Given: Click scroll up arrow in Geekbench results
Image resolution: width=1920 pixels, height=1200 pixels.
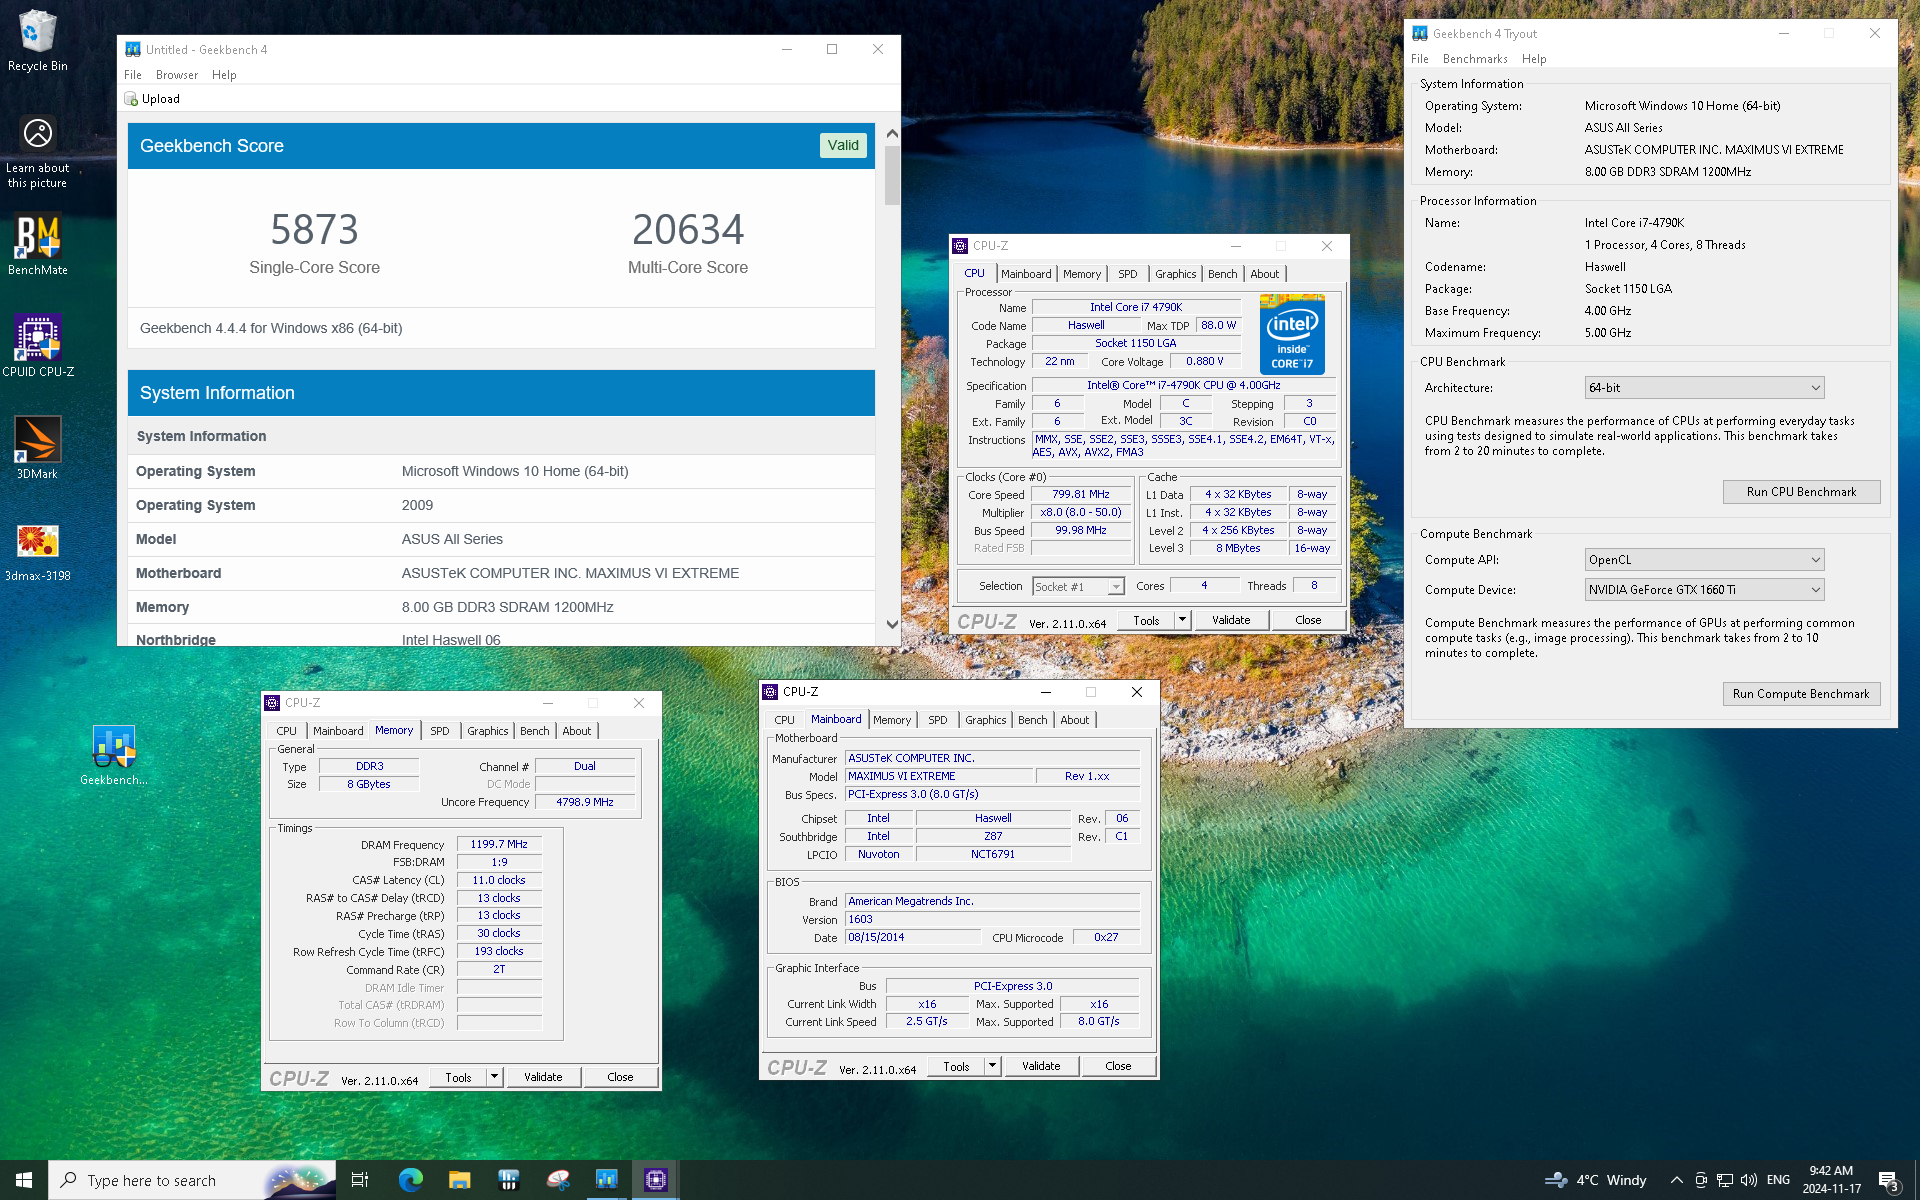Looking at the screenshot, I should pyautogui.click(x=892, y=133).
